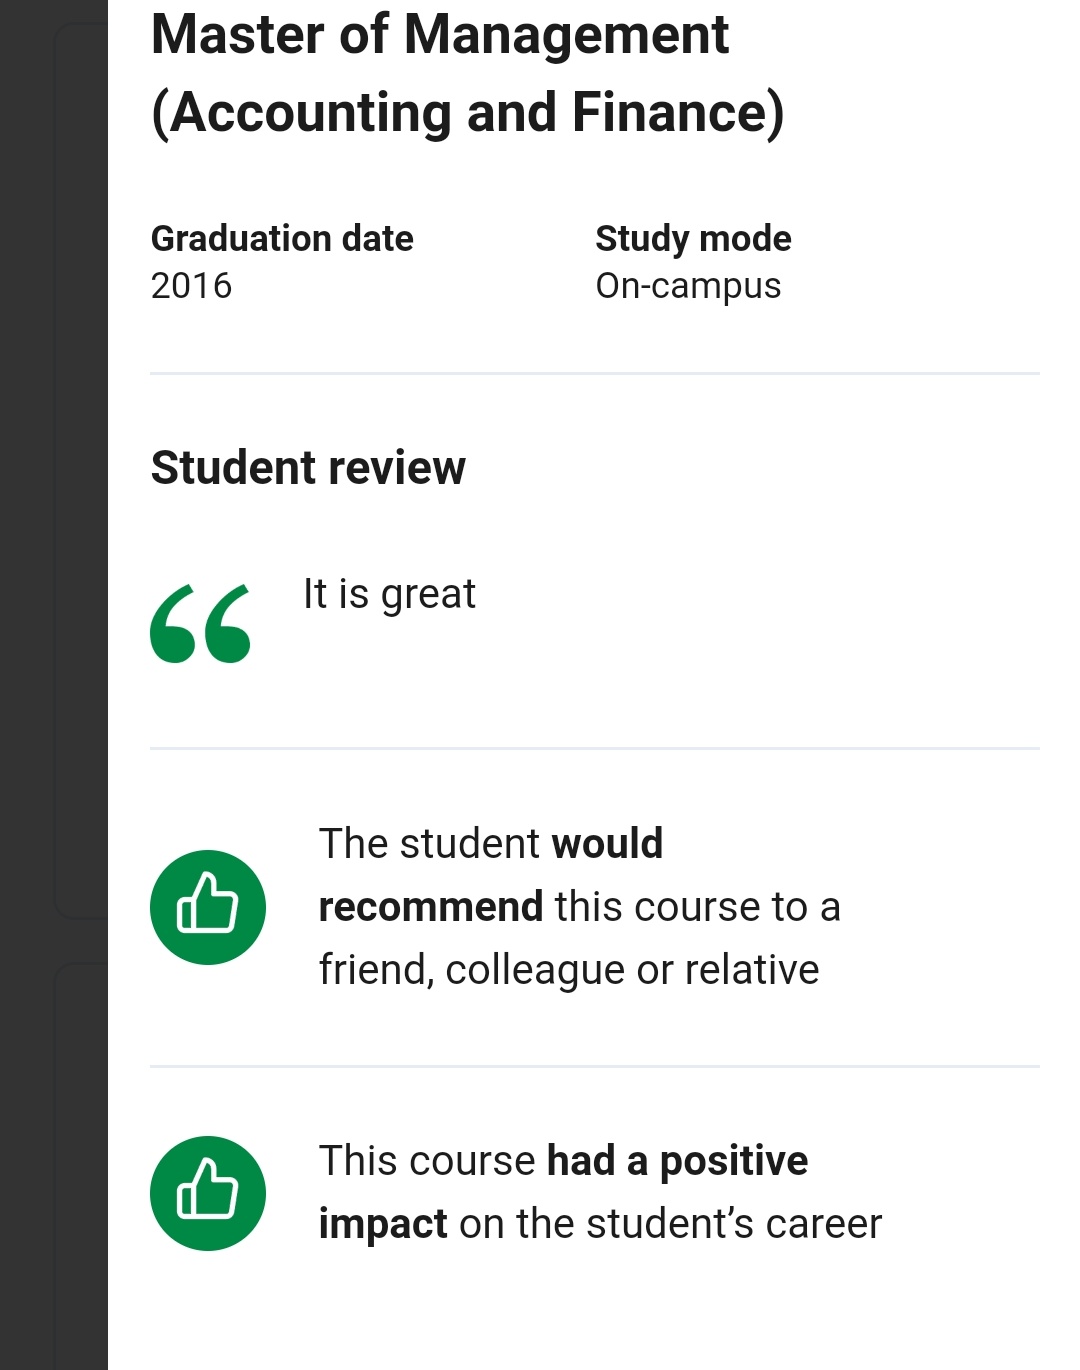1080x1370 pixels.
Task: Select the 'On-campus' study mode value
Action: [688, 286]
